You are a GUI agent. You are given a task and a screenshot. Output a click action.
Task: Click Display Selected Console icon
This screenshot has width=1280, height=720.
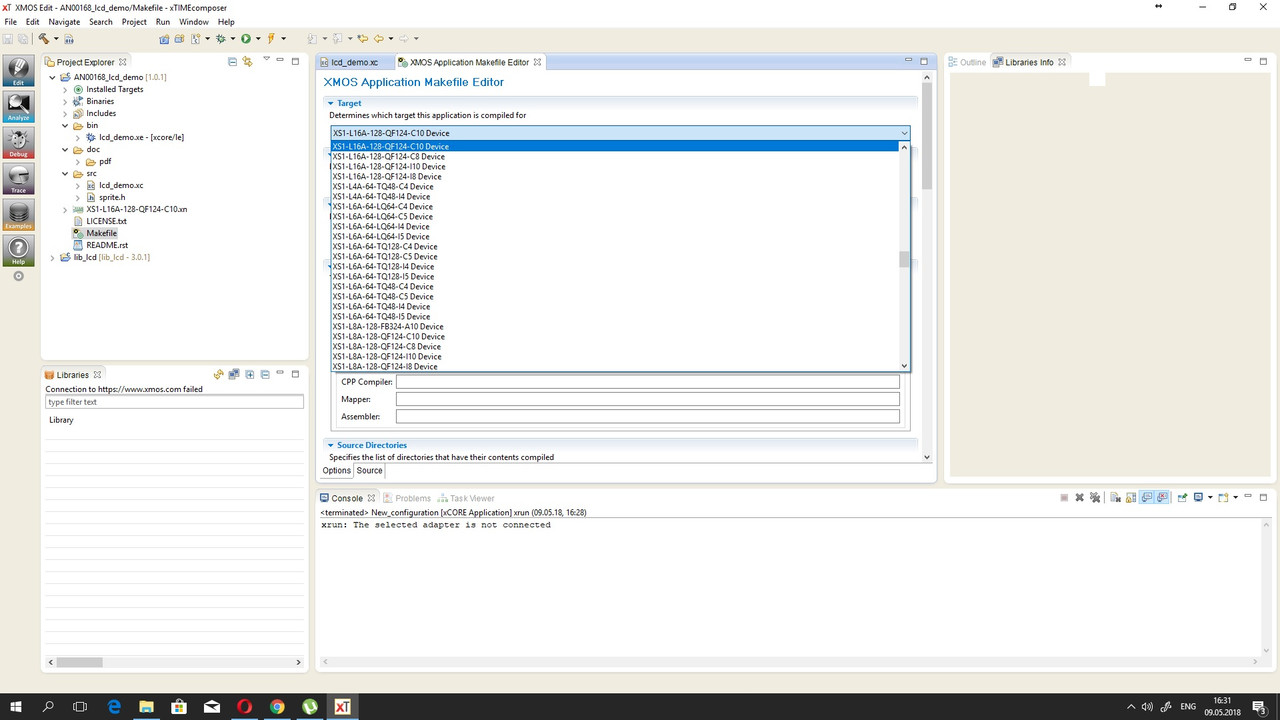pyautogui.click(x=1198, y=497)
